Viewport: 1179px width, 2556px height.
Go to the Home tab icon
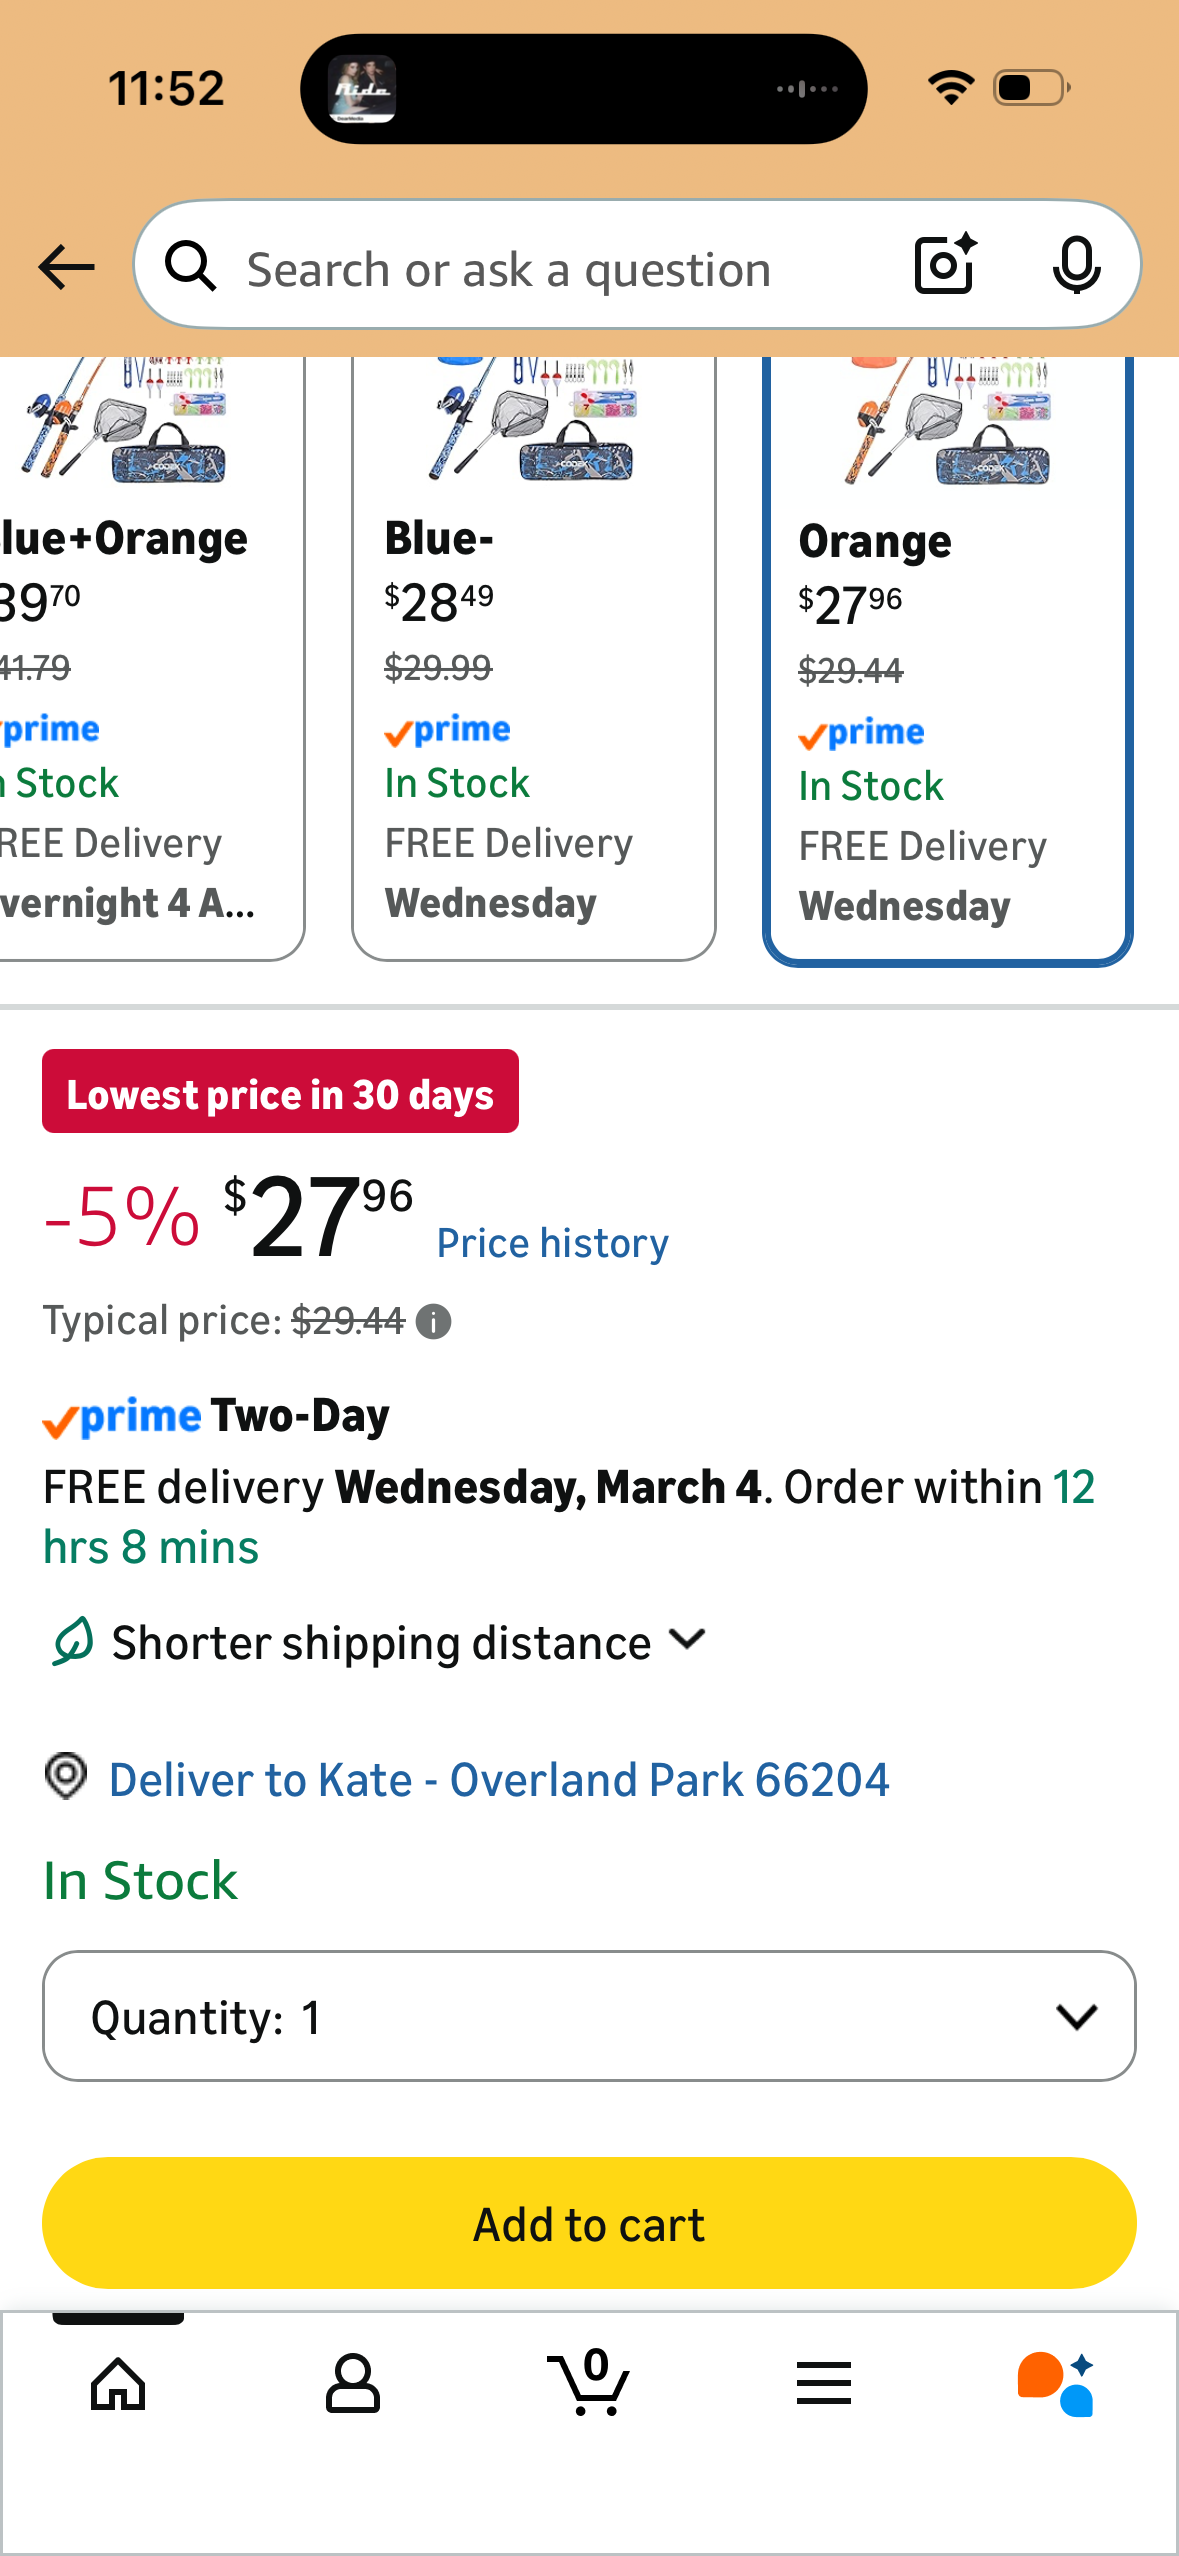click(x=118, y=2383)
